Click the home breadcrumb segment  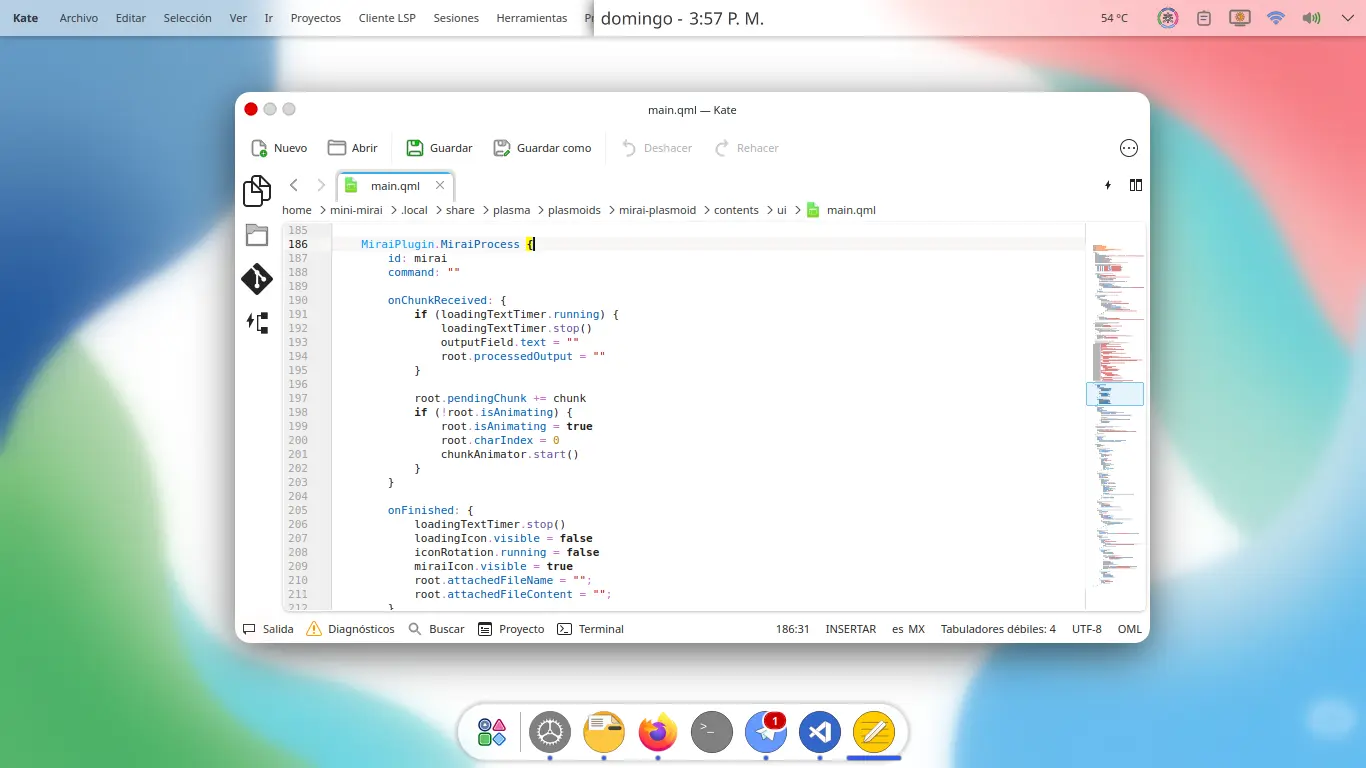tap(297, 210)
